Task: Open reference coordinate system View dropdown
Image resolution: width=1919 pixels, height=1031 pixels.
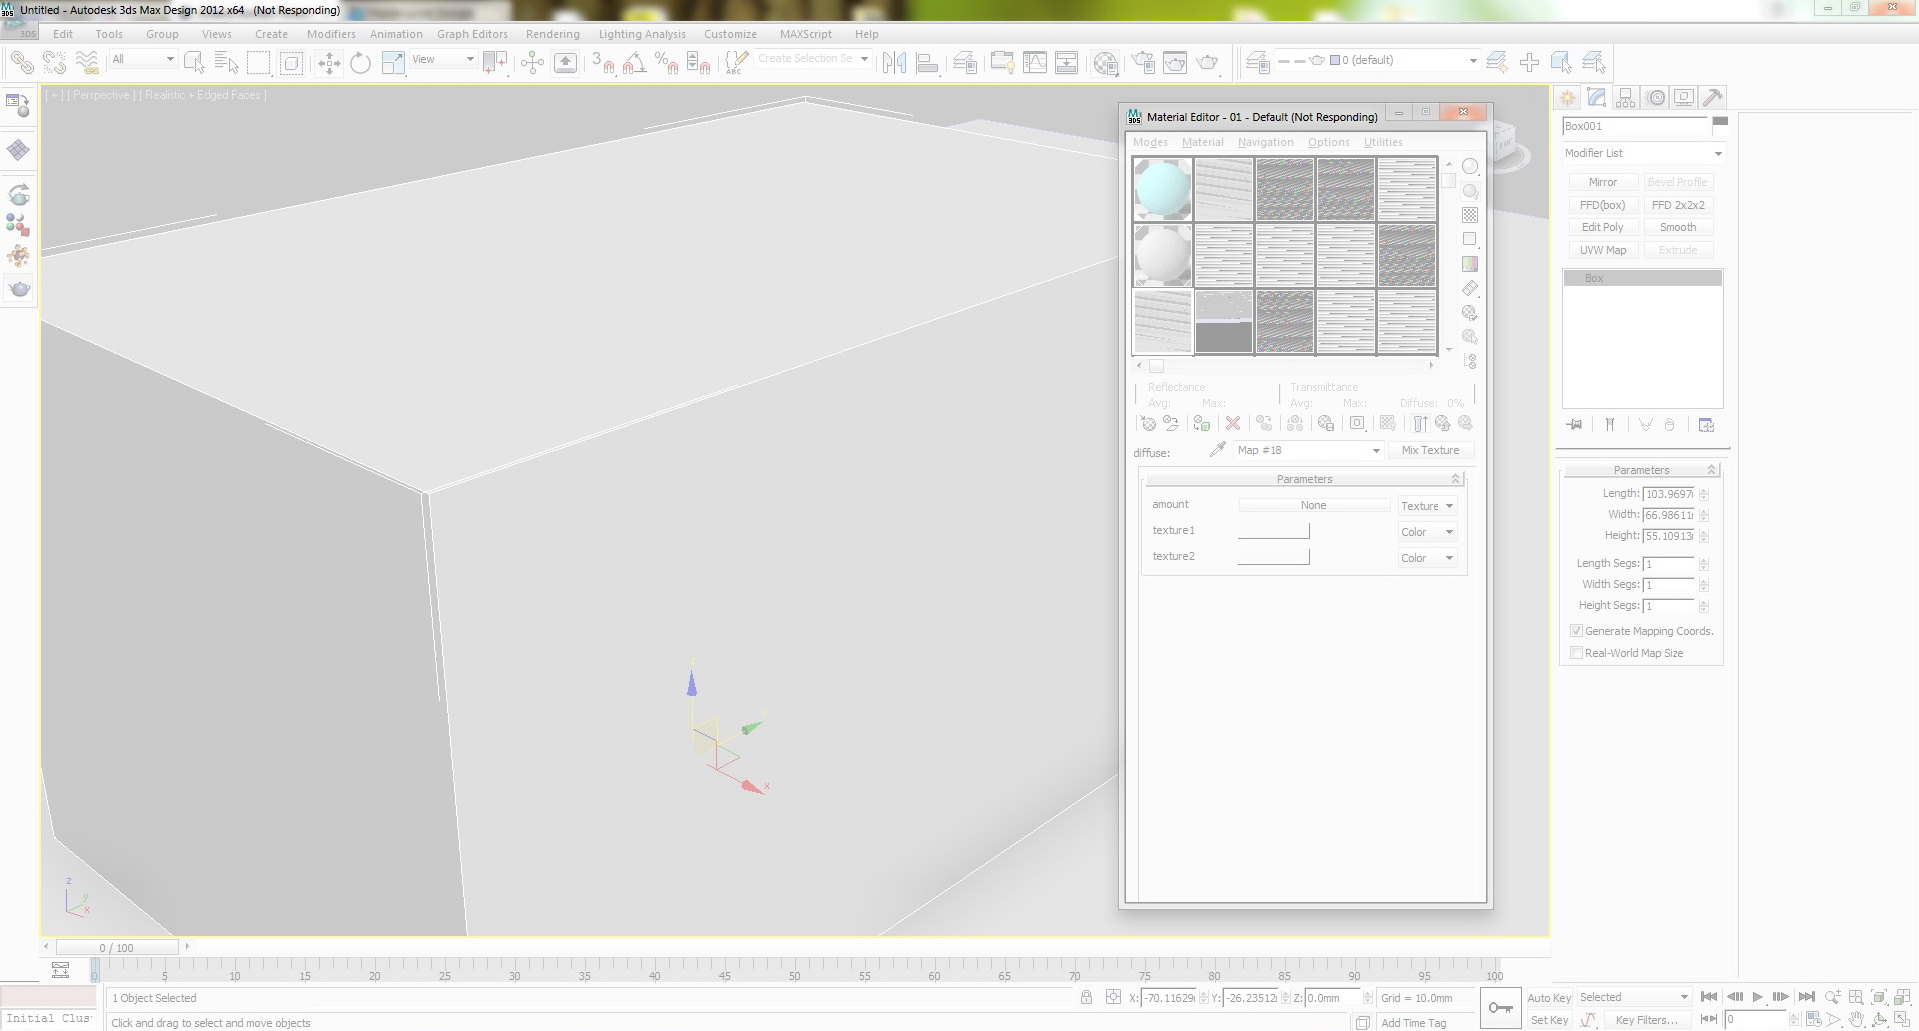Action: click(x=443, y=60)
